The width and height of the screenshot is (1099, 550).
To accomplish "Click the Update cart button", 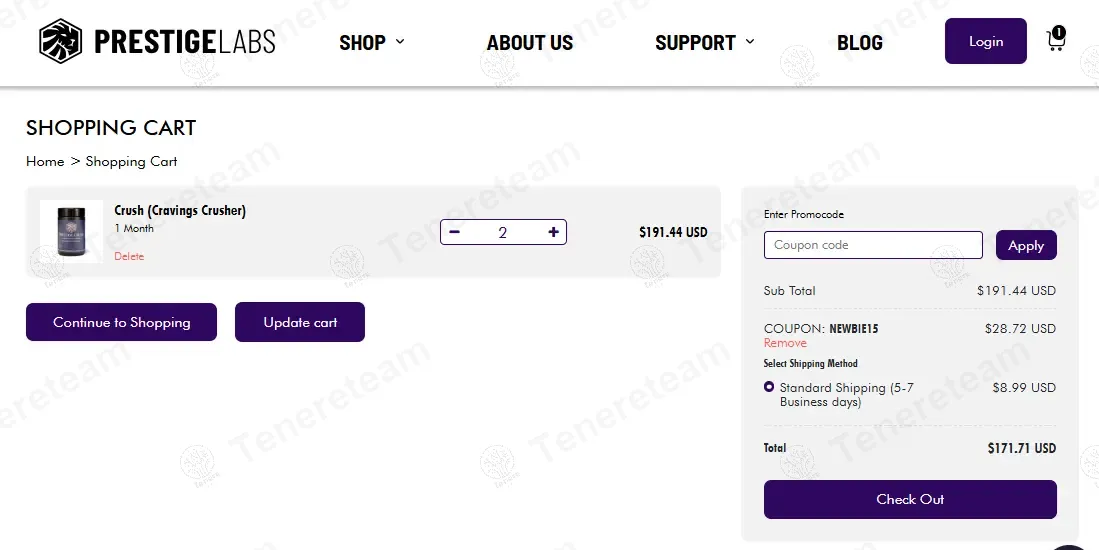I will coord(300,322).
